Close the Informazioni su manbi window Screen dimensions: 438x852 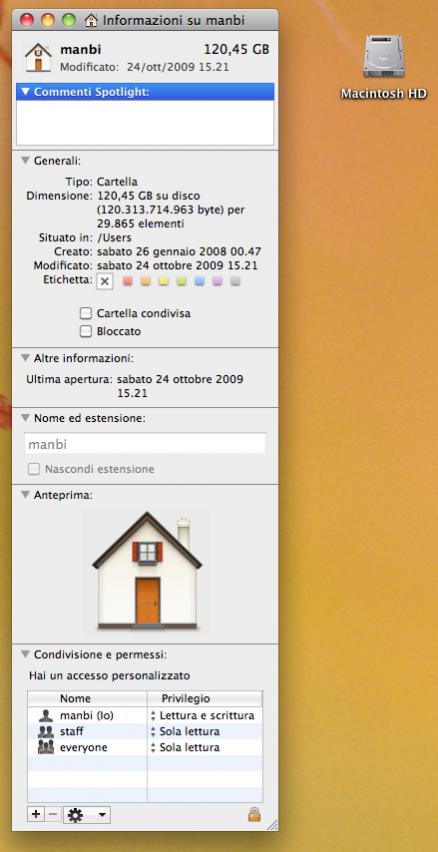point(27,21)
